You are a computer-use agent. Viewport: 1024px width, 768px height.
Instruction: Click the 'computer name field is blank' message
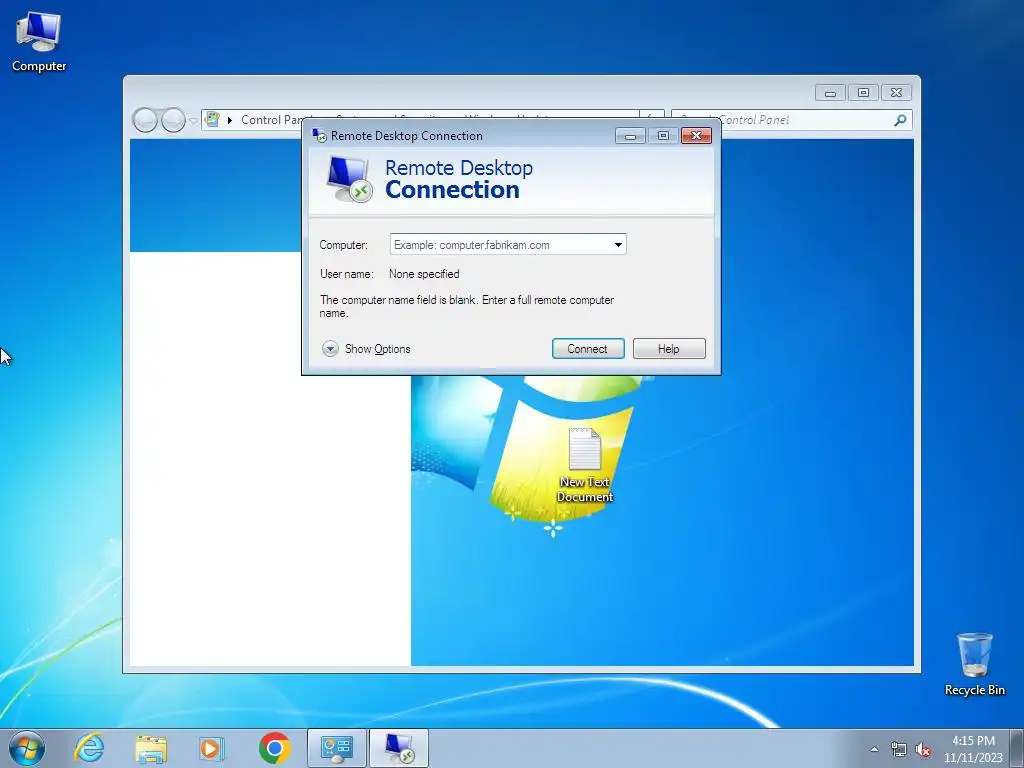click(466, 306)
